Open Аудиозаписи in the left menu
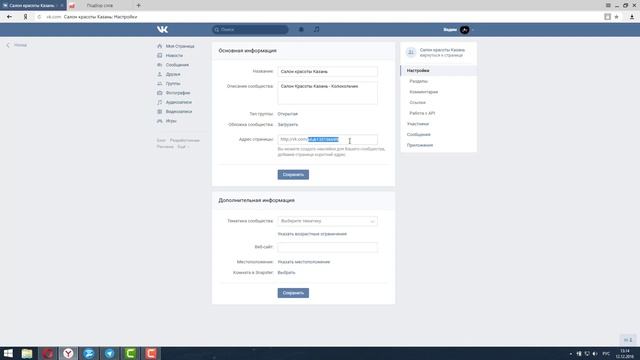Viewport: 640px width, 360px height. [179, 102]
